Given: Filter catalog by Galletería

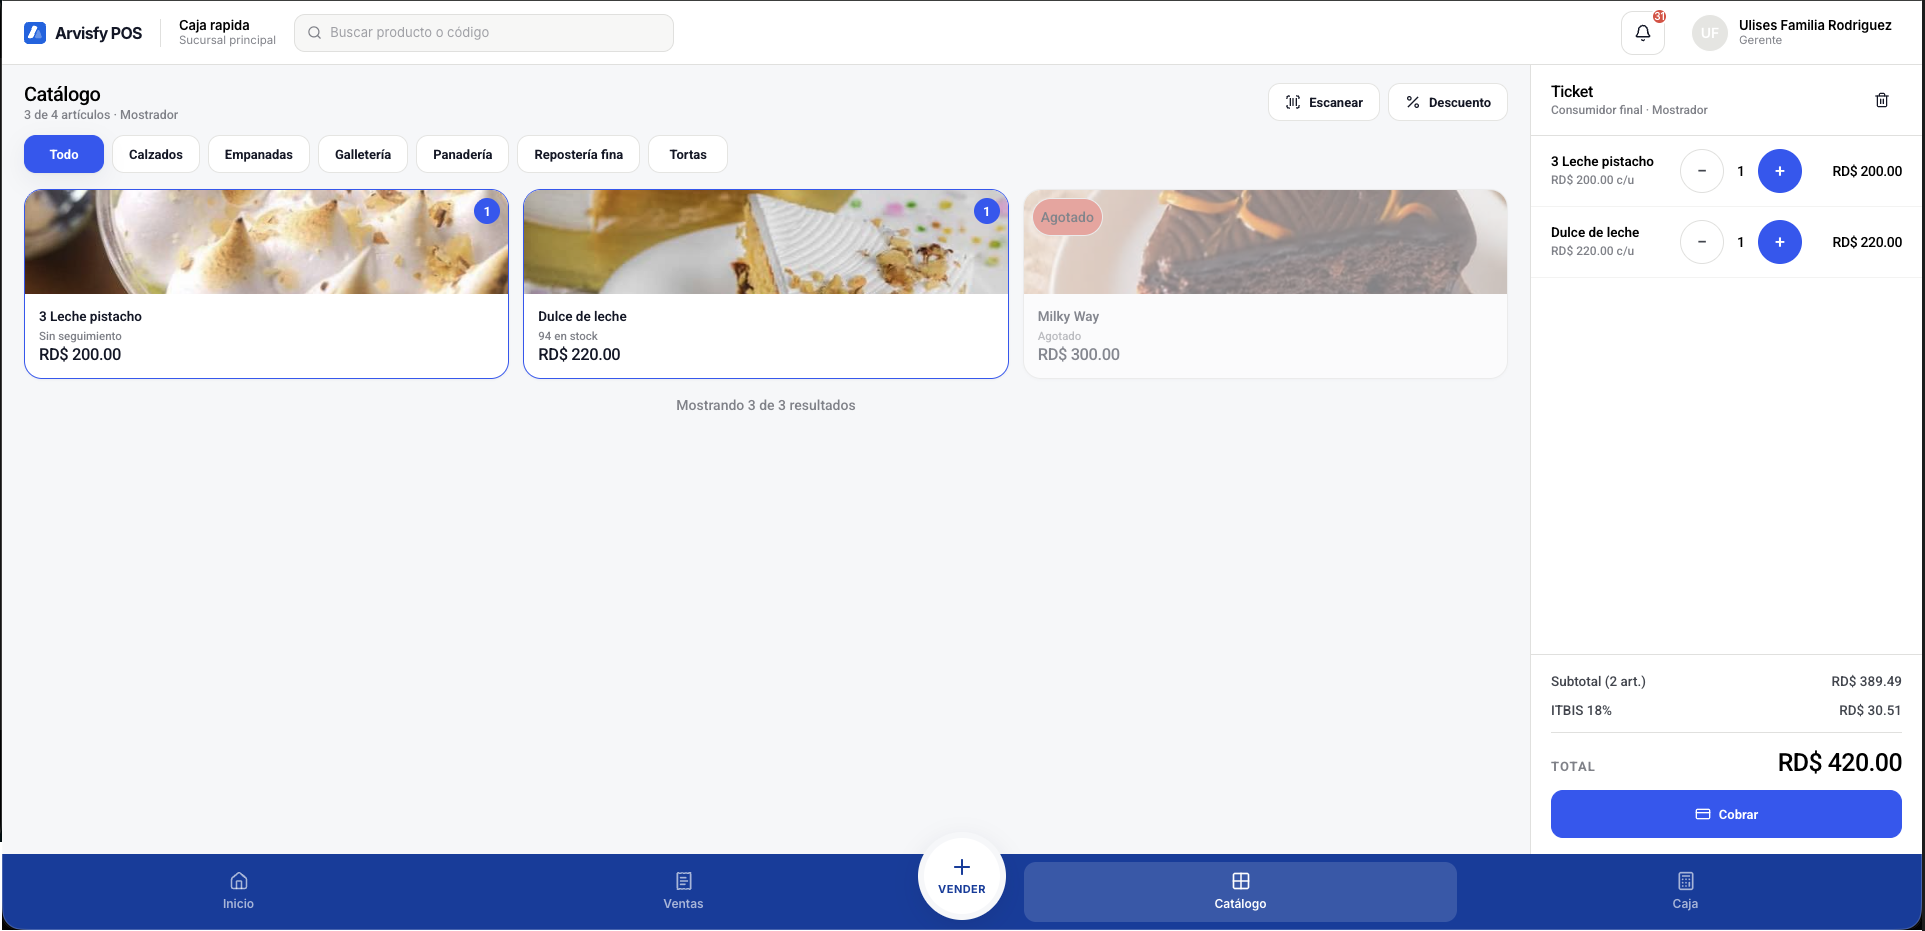Looking at the screenshot, I should coord(363,154).
